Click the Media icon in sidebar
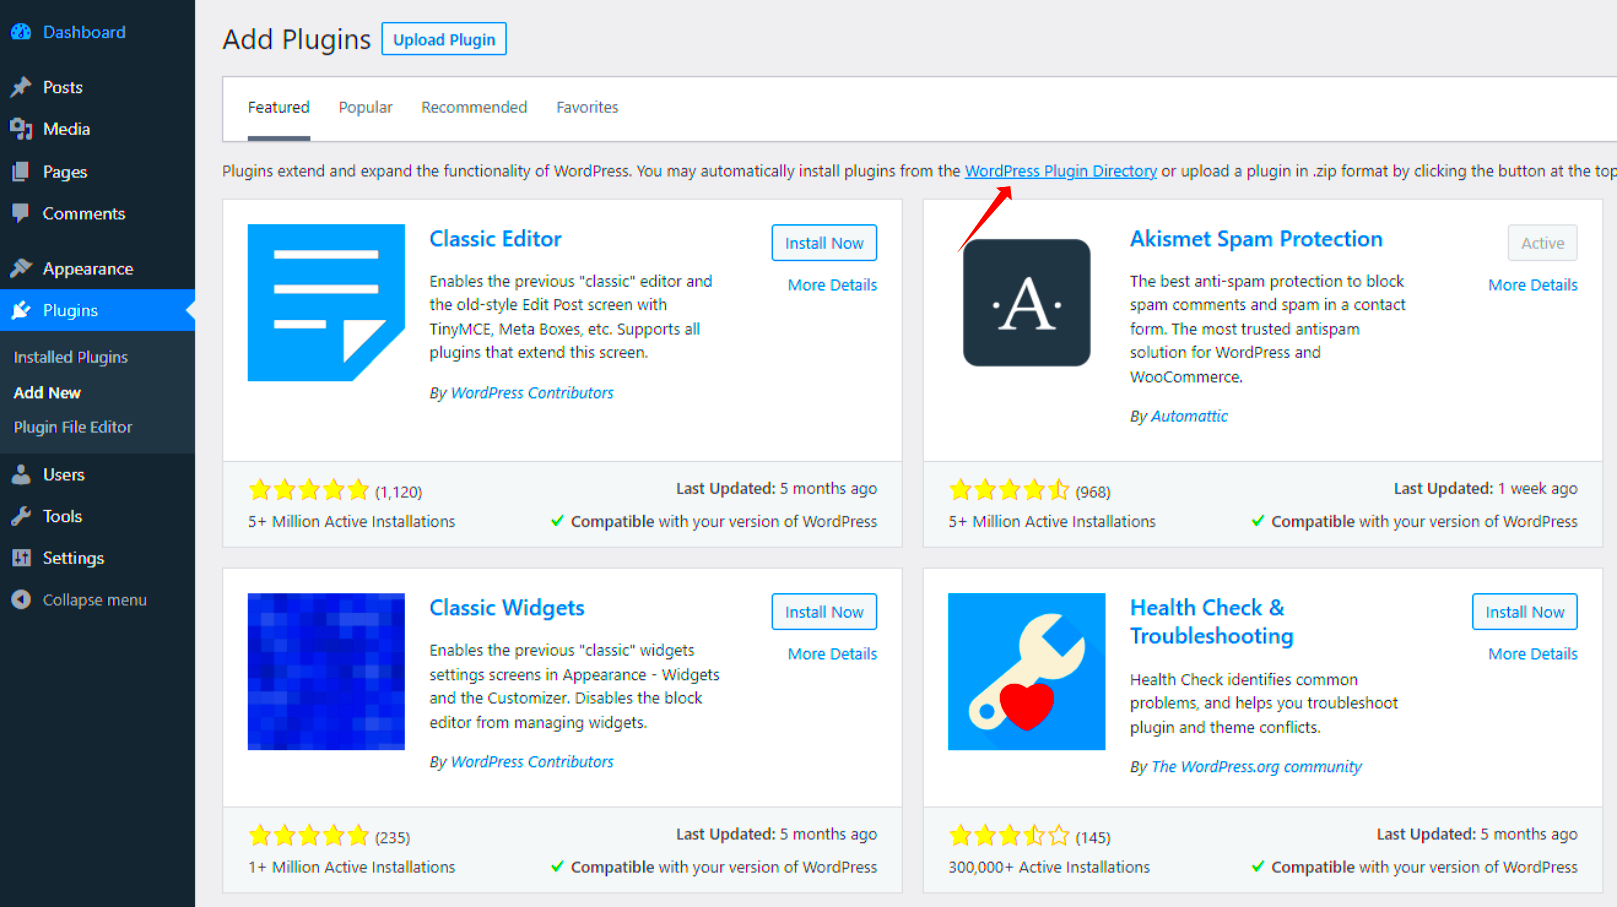 (21, 129)
